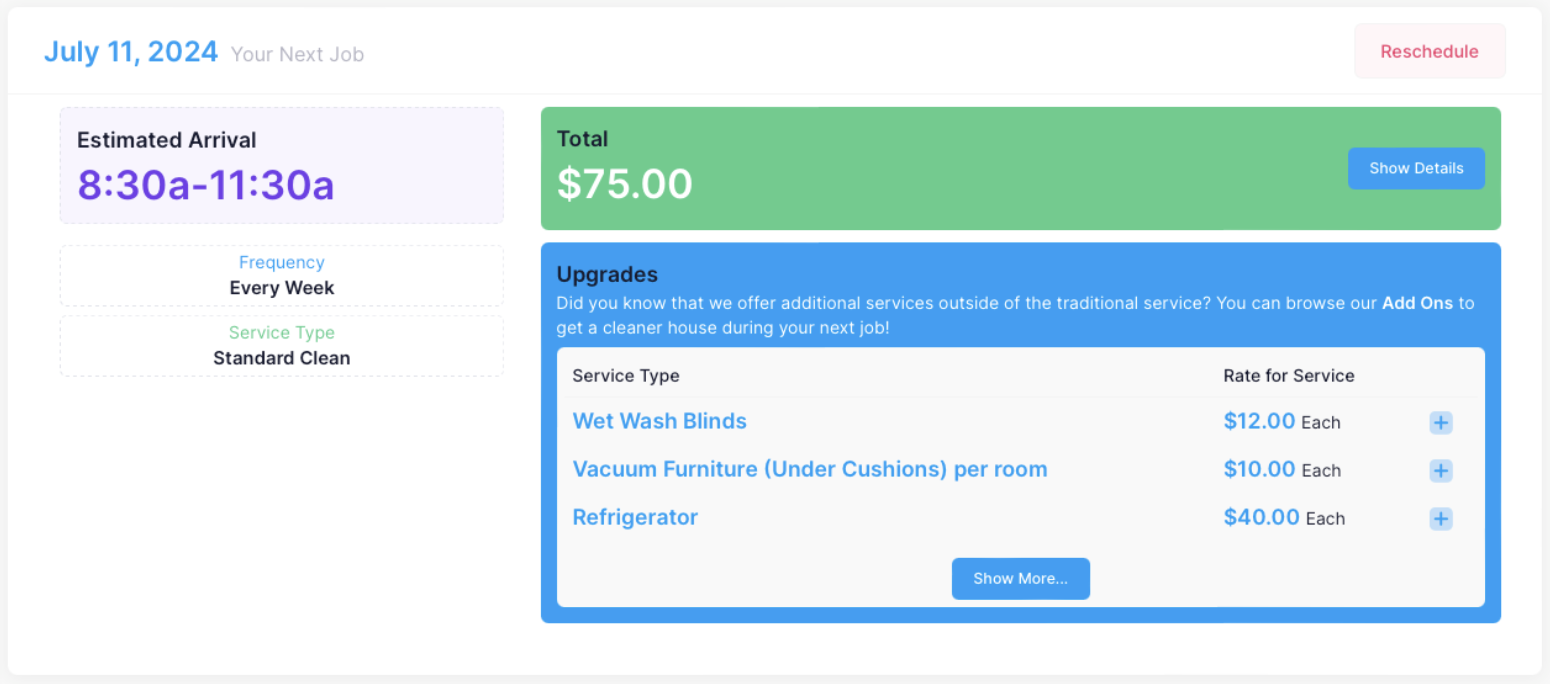Click the Rate for Service column header
The height and width of the screenshot is (684, 1550).
point(1288,376)
